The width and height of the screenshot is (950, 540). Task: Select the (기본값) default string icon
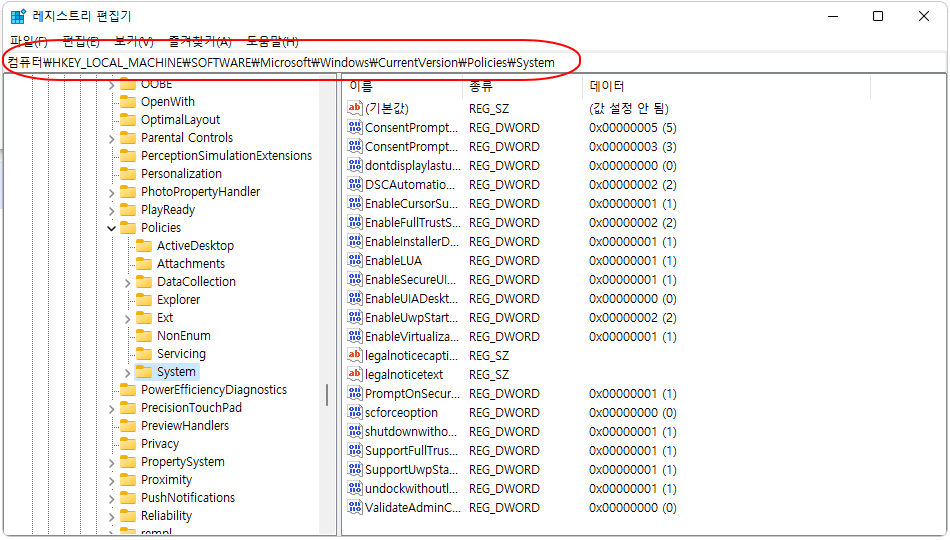[x=355, y=108]
